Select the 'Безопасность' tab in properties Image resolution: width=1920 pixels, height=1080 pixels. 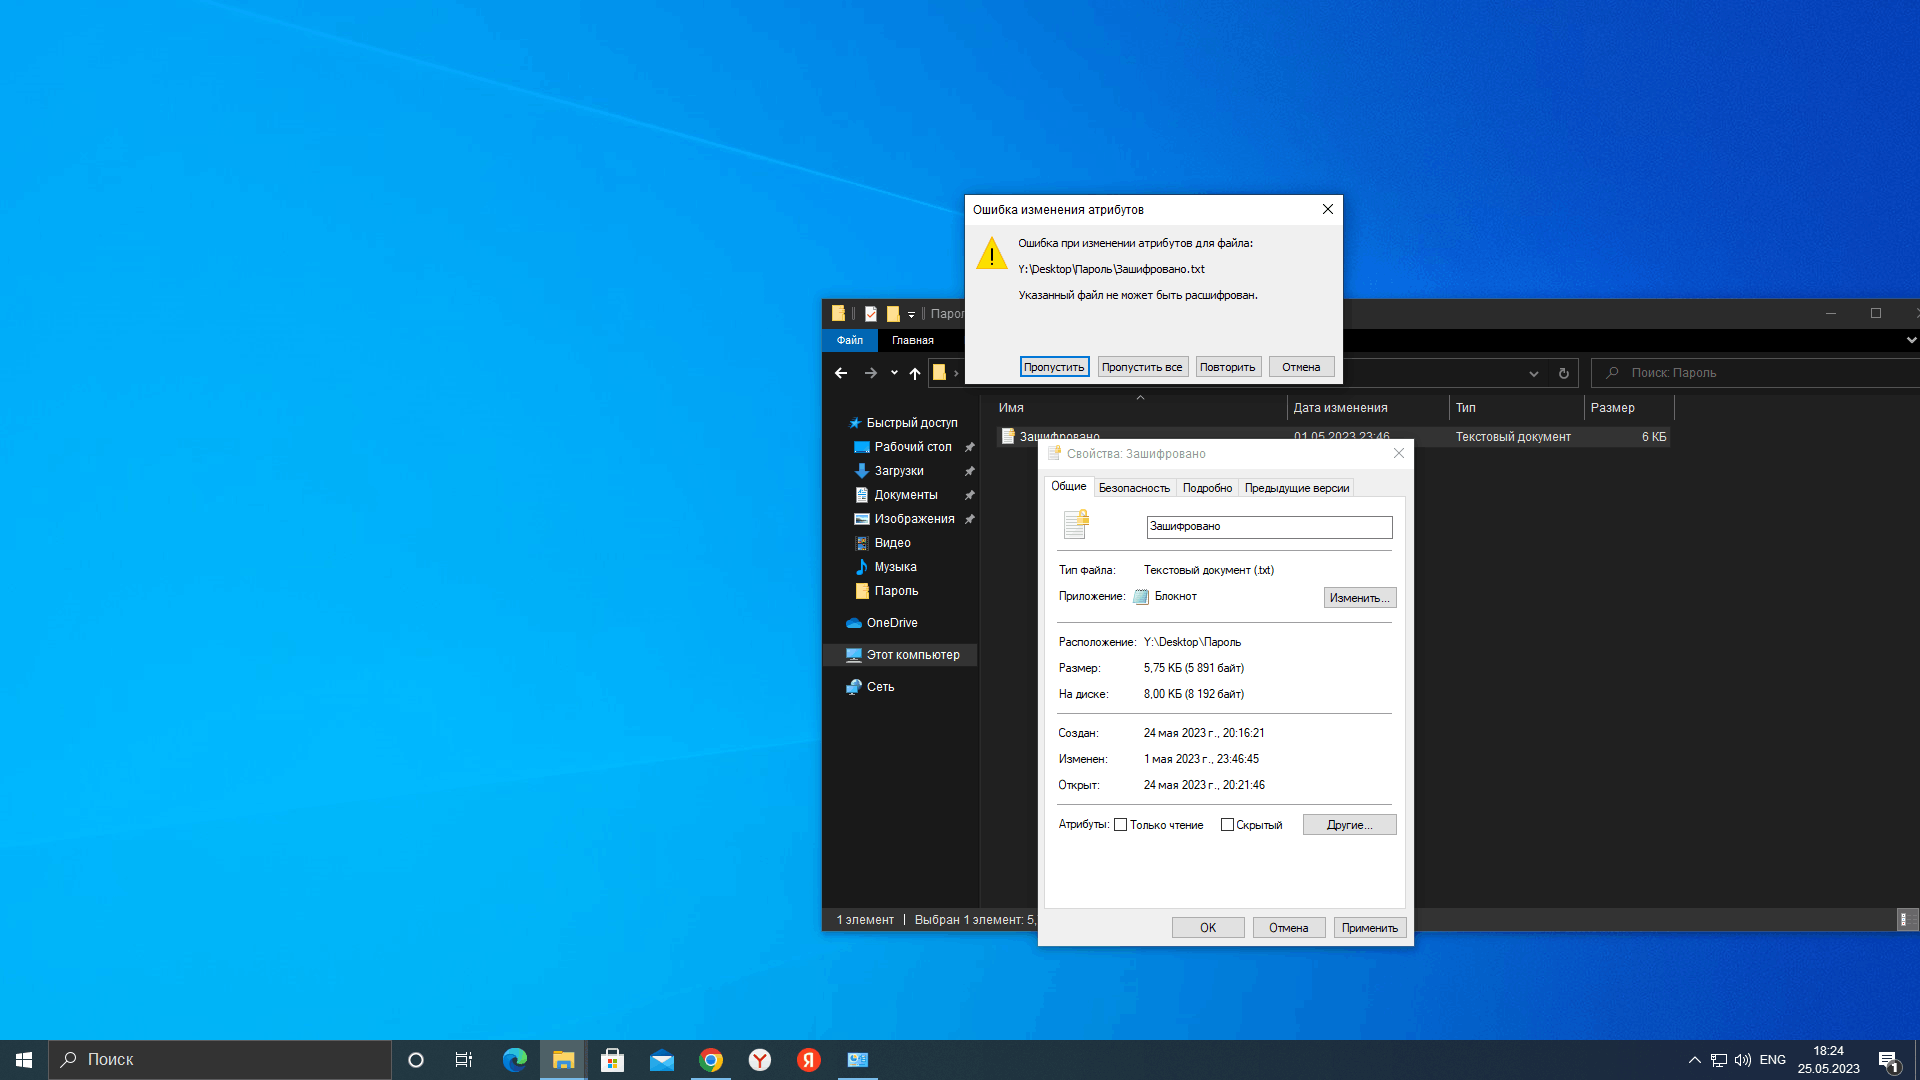(1134, 488)
